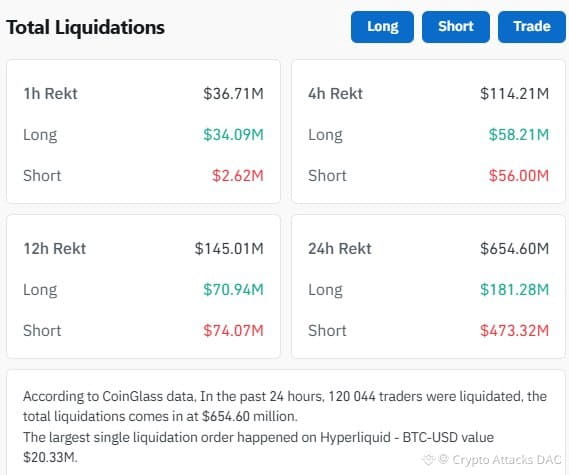Open the Trade button
This screenshot has height=475, width=569.
pos(532,27)
